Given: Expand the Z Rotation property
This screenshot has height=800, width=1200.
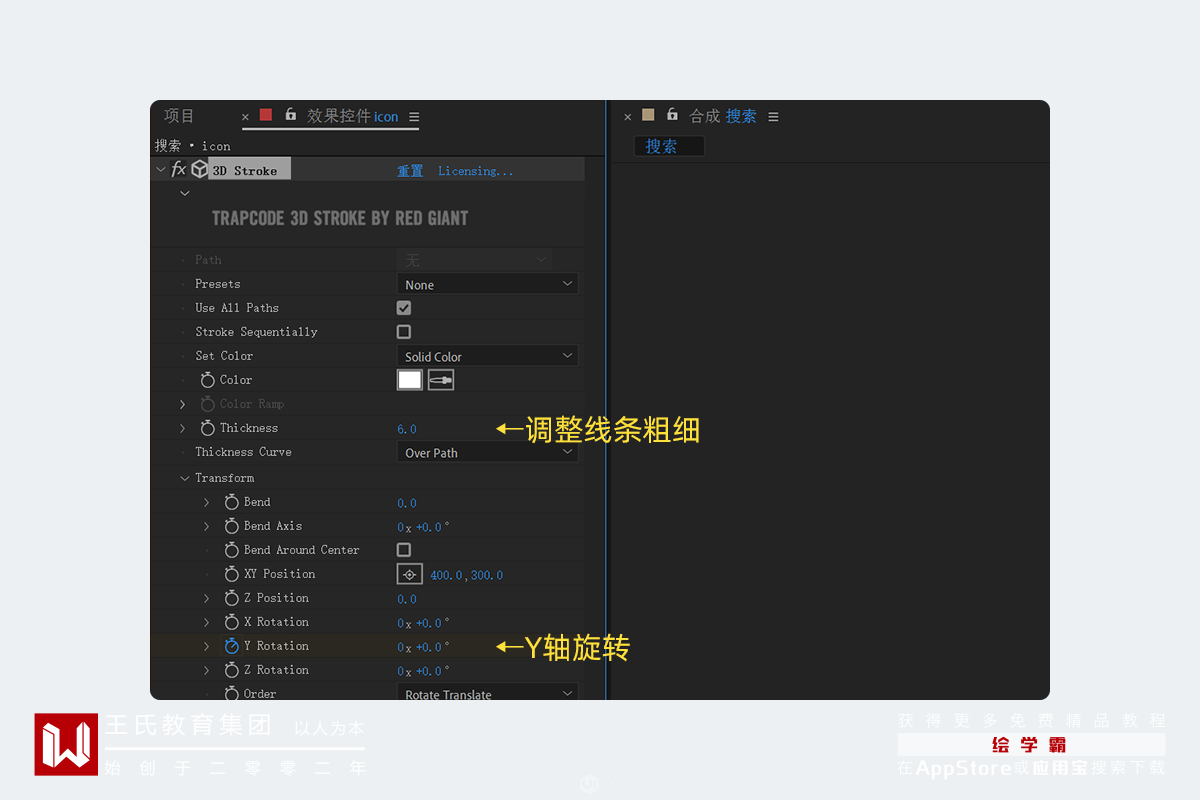Looking at the screenshot, I should pos(207,670).
